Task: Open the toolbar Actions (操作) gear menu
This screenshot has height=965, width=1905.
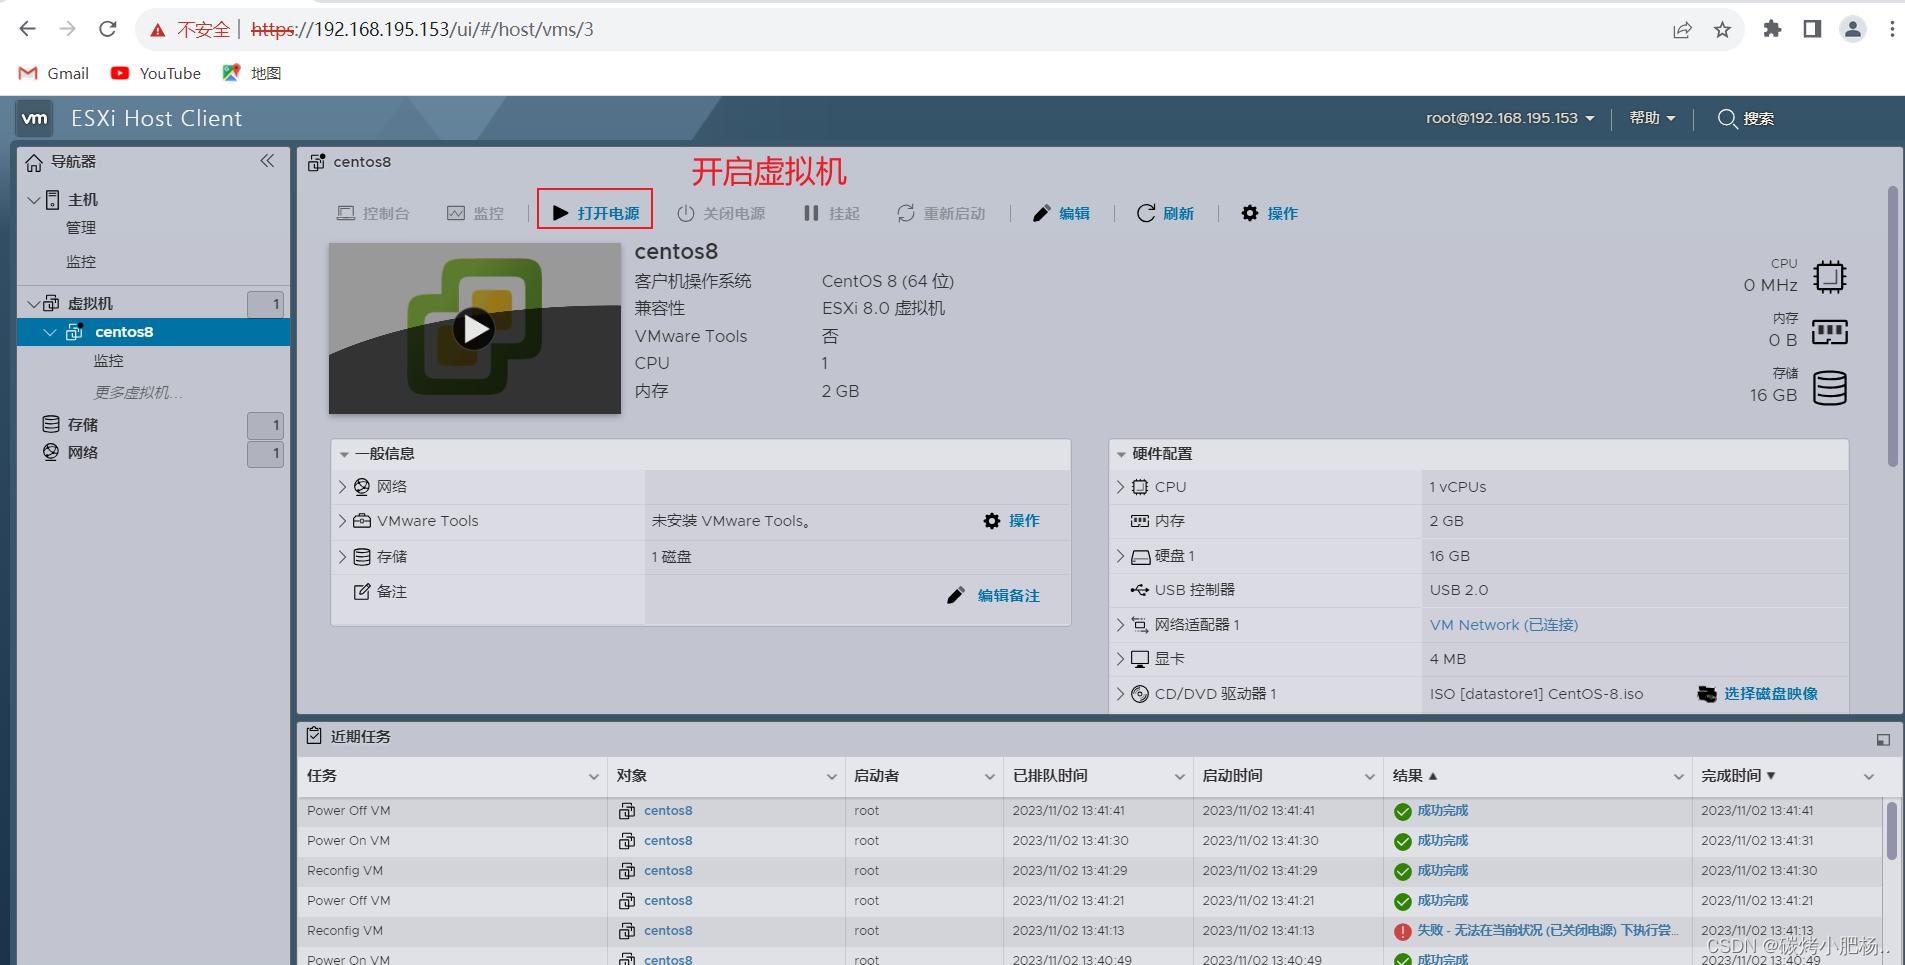Action: (x=1270, y=213)
